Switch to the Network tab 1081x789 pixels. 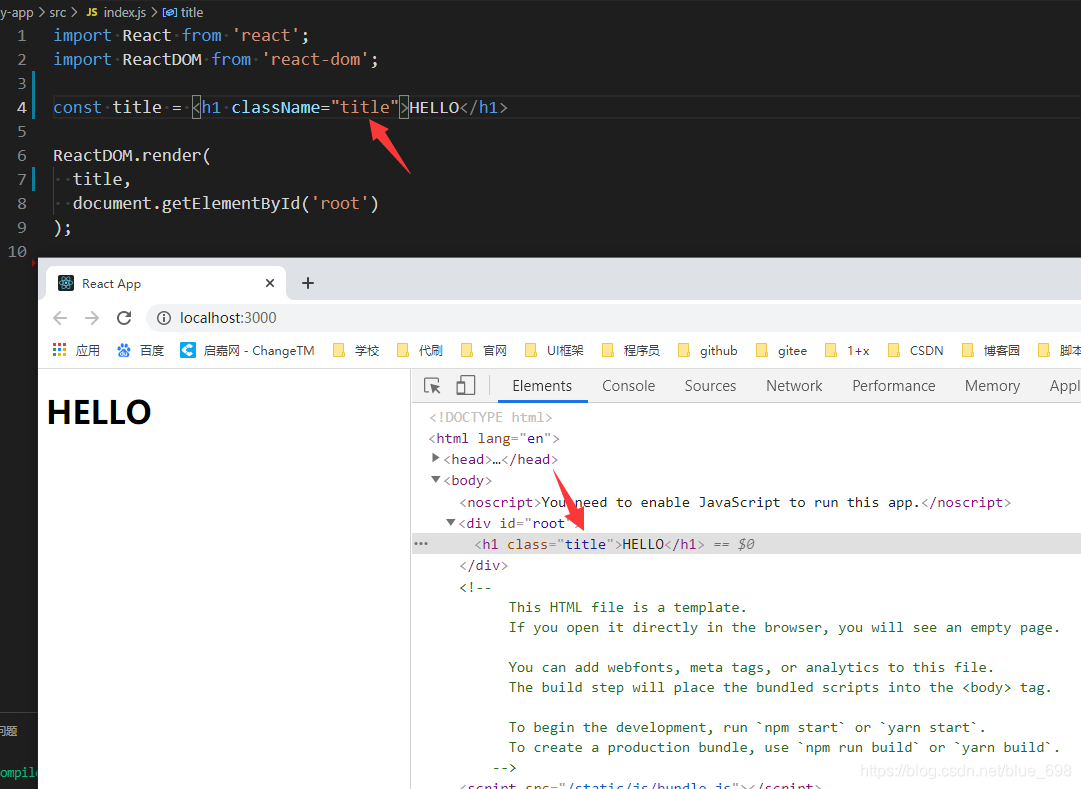click(794, 386)
